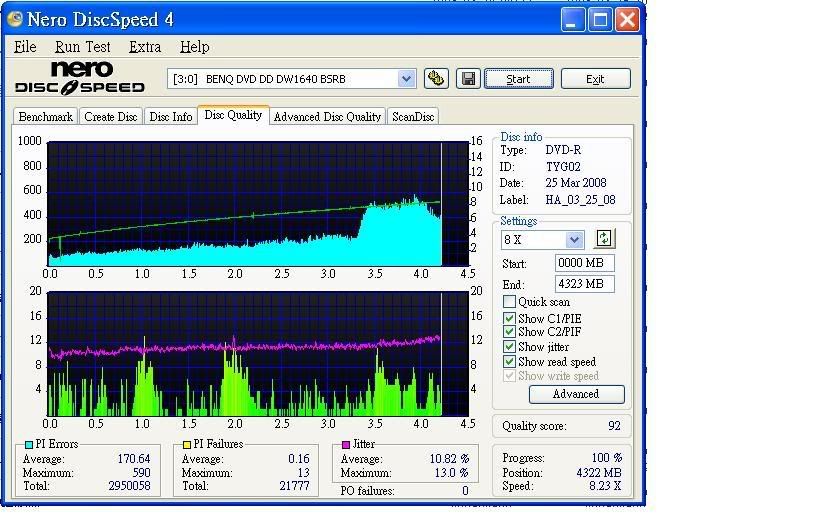Click the disc type value DVD-R
The width and height of the screenshot is (840, 525).
pyautogui.click(x=563, y=150)
